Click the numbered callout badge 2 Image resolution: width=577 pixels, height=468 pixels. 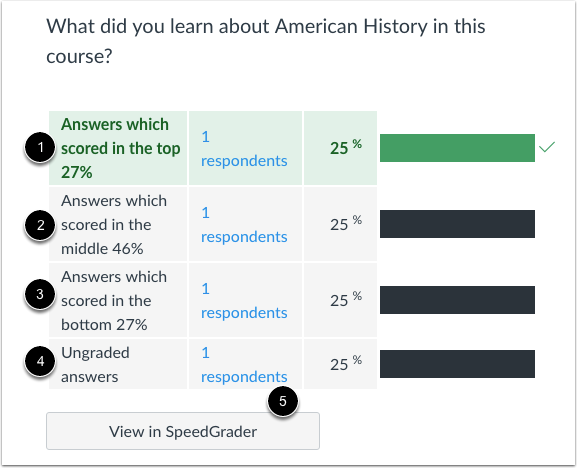point(40,225)
